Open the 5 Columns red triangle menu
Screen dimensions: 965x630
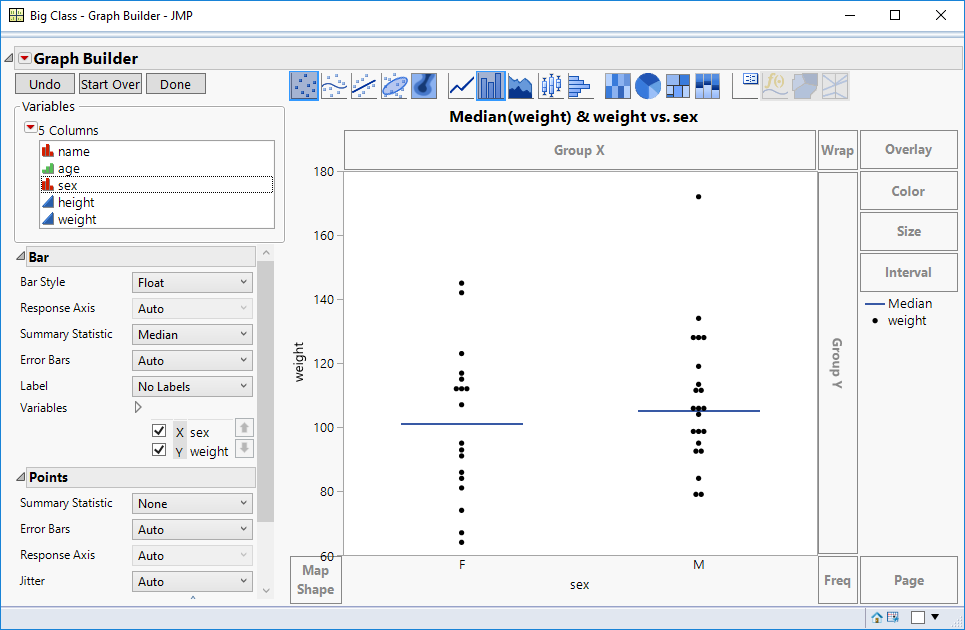click(x=32, y=129)
